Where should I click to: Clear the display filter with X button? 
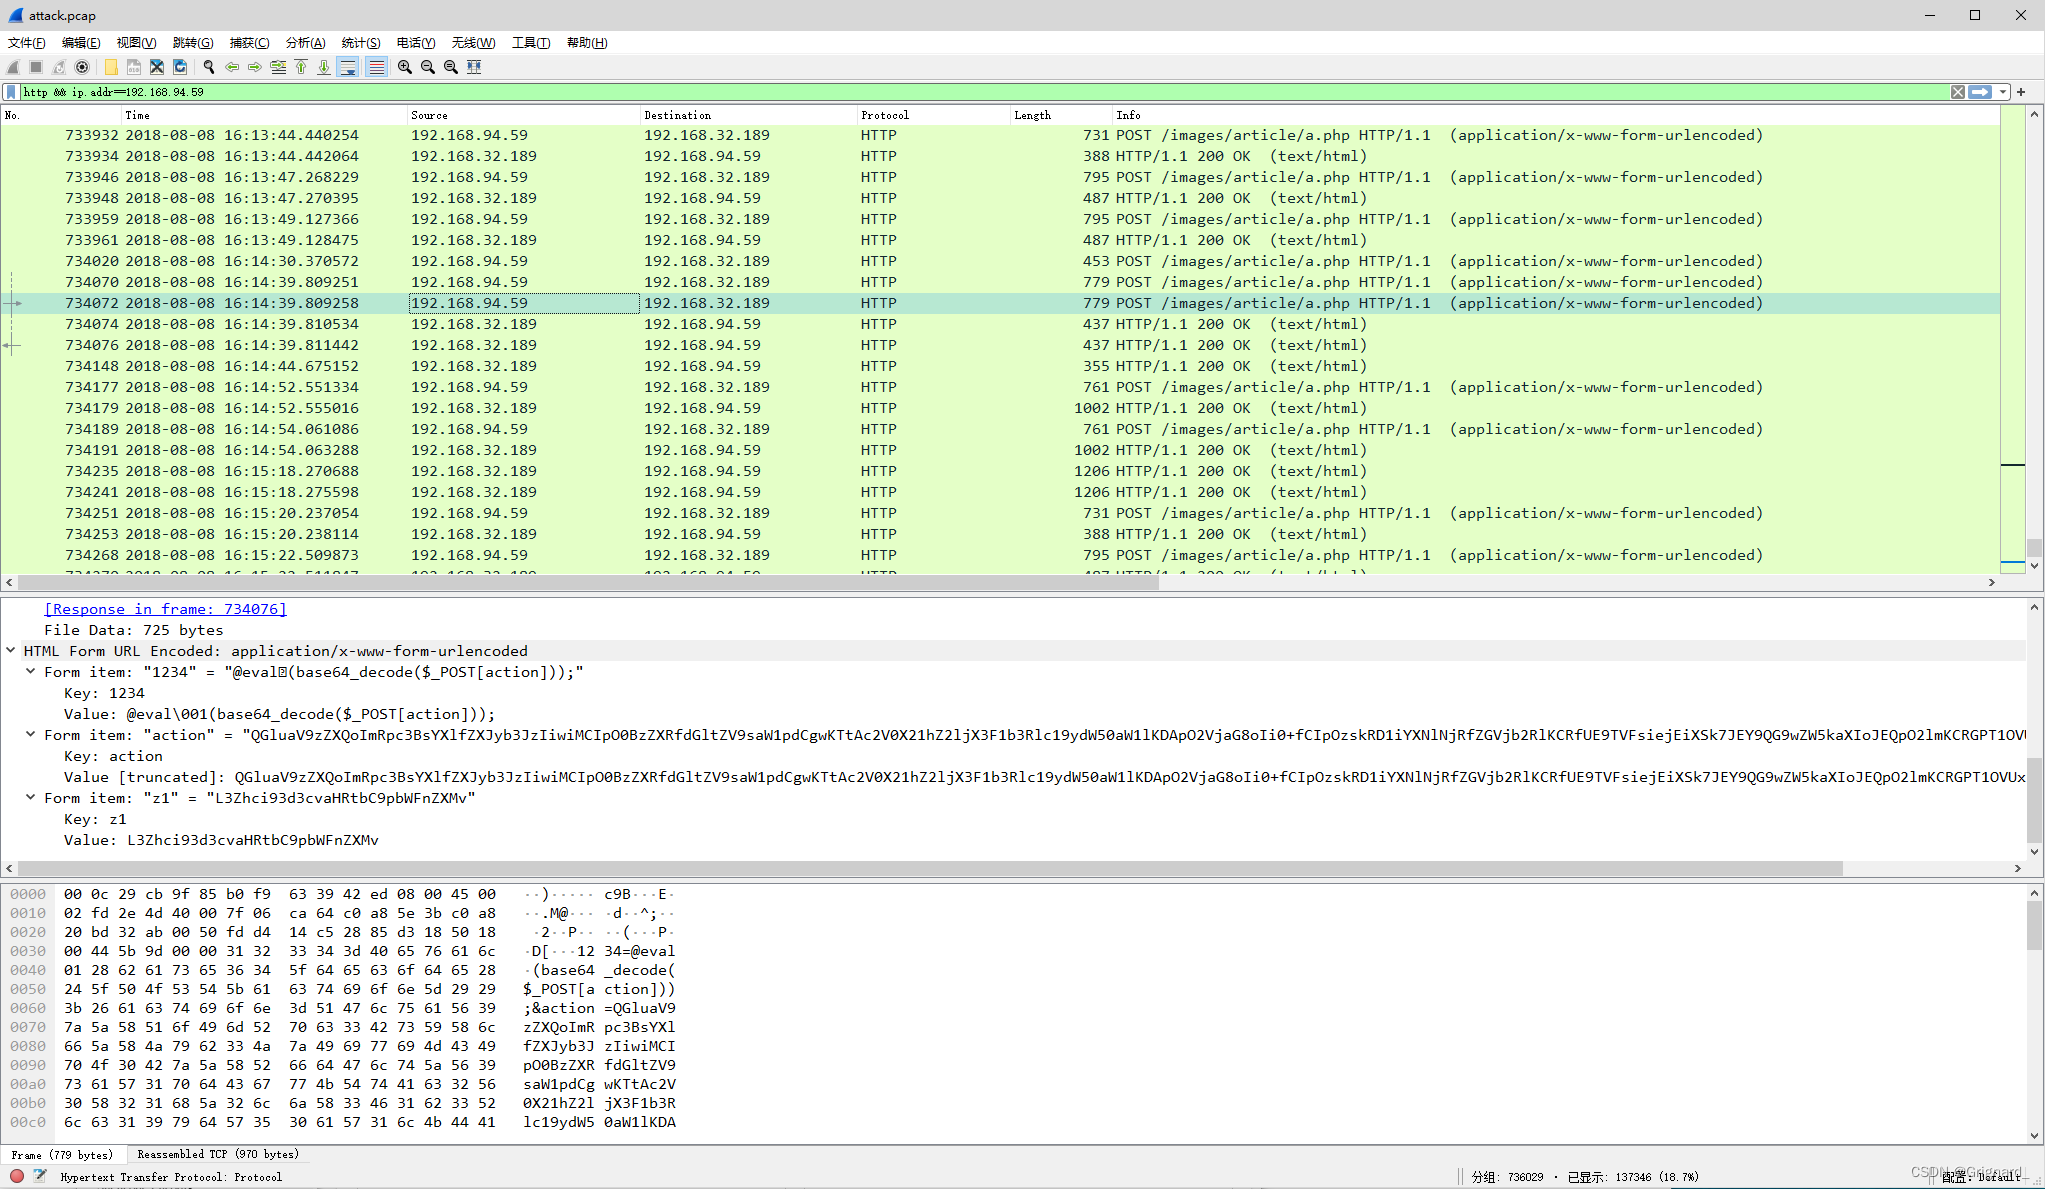tap(1958, 92)
